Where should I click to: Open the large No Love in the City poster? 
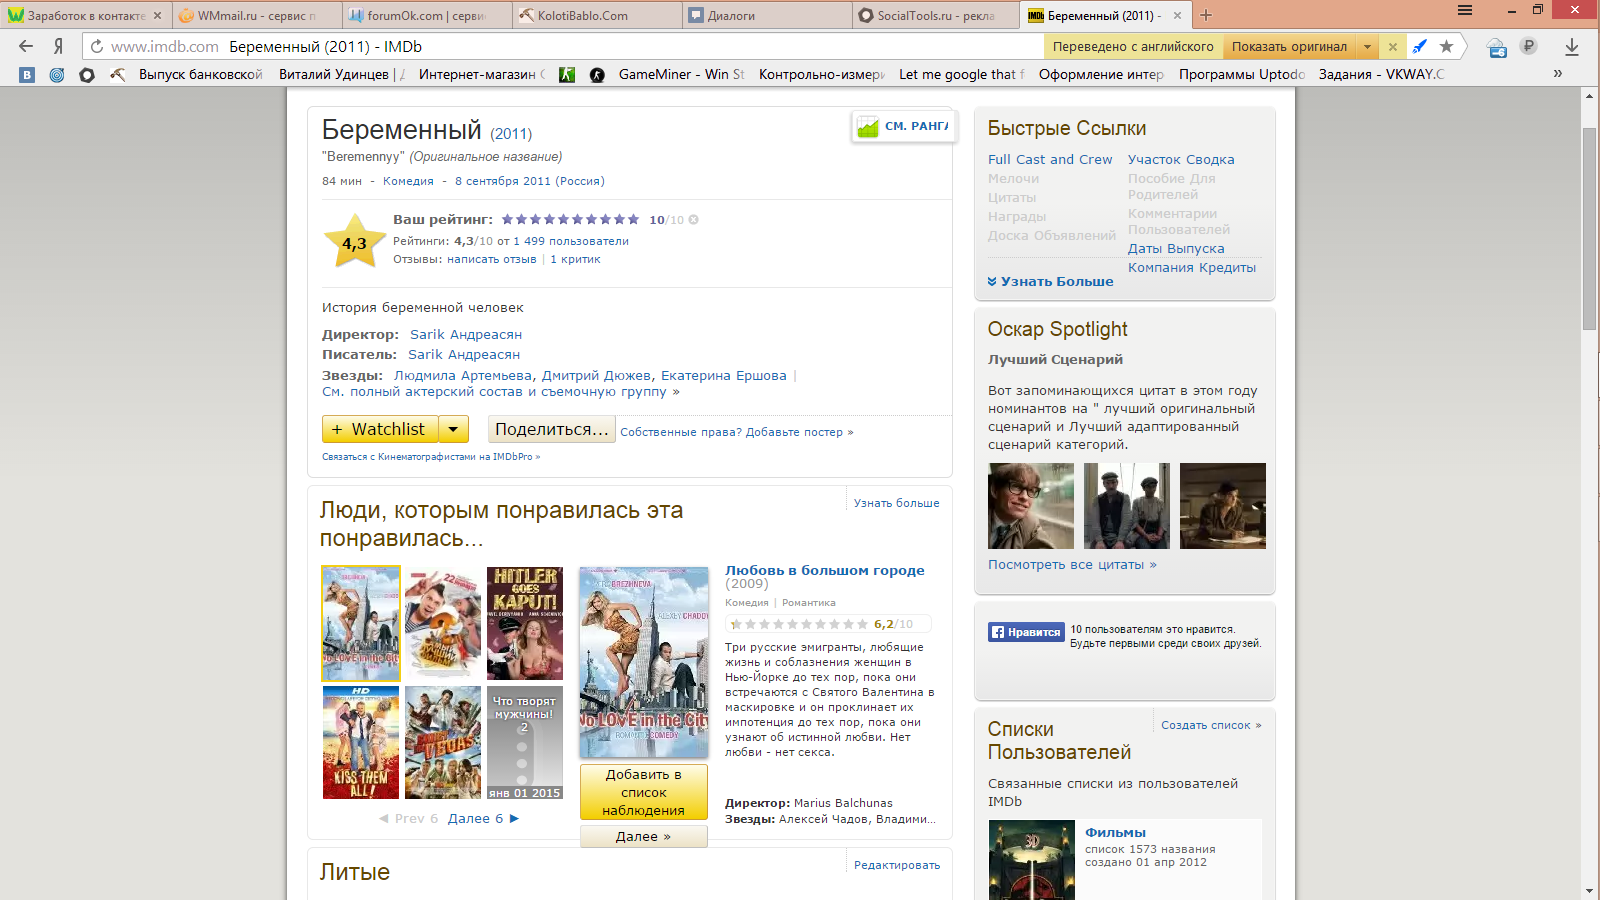coord(644,662)
